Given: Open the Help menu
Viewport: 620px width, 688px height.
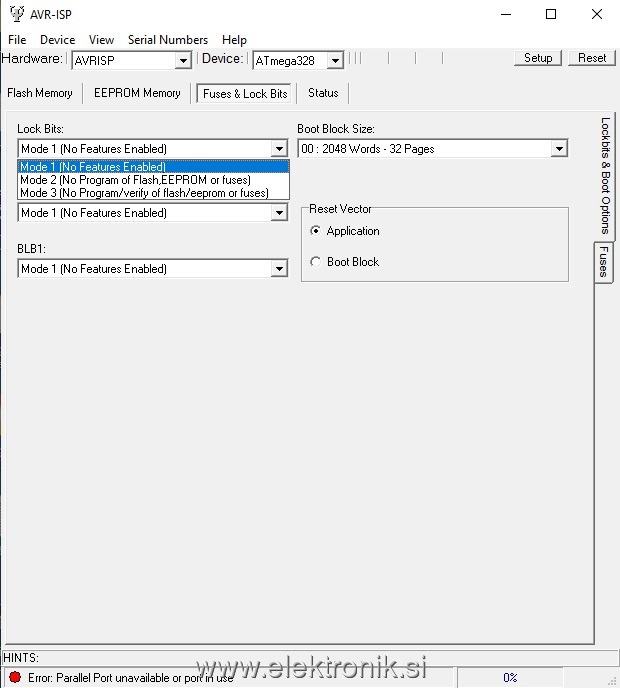Looking at the screenshot, I should [234, 40].
